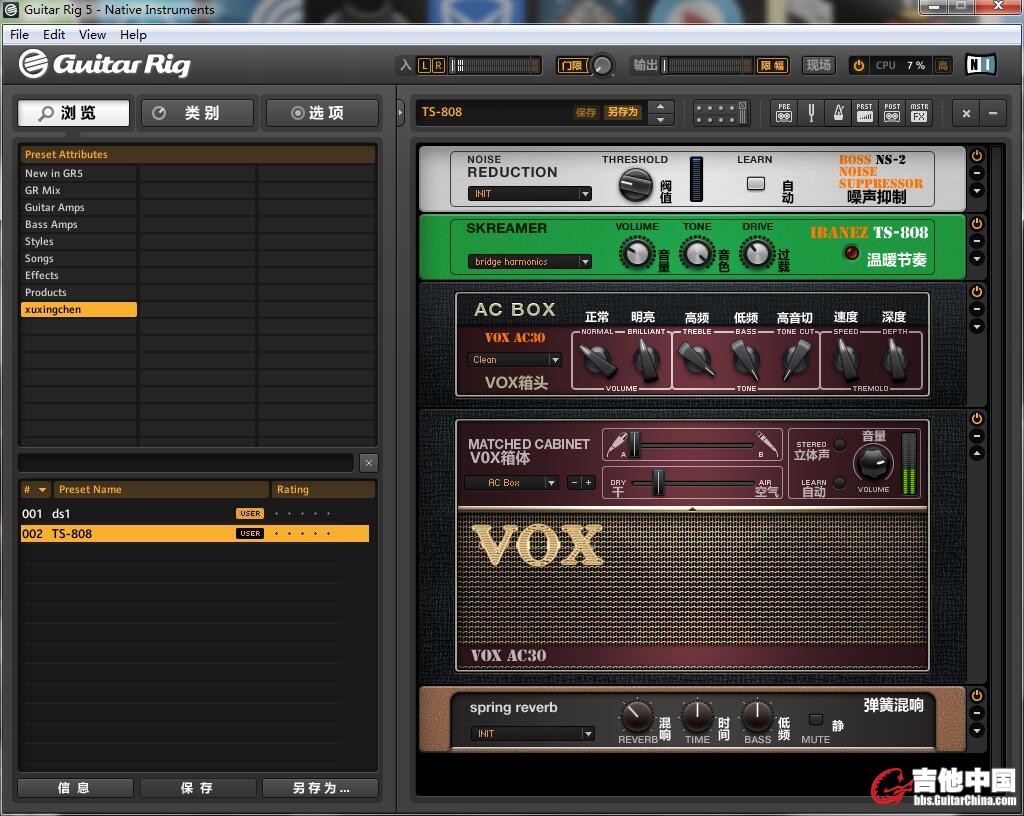Open the Edit menu

54,35
